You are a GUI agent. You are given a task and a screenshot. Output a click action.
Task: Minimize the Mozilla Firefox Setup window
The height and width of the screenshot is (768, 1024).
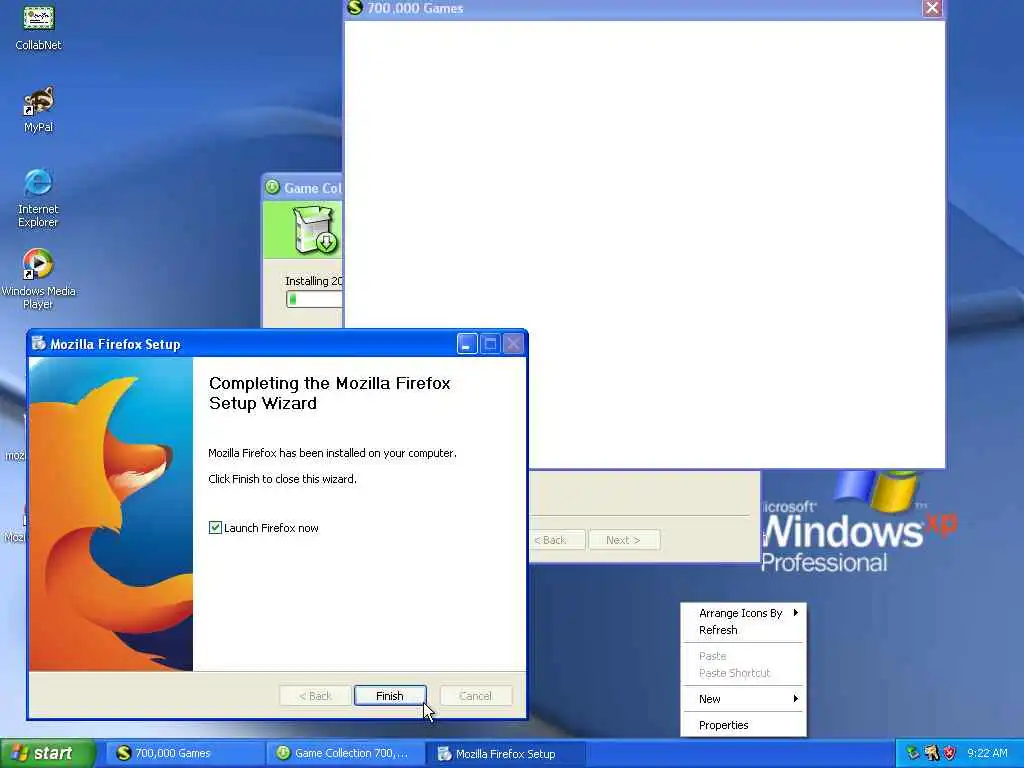pyautogui.click(x=467, y=344)
